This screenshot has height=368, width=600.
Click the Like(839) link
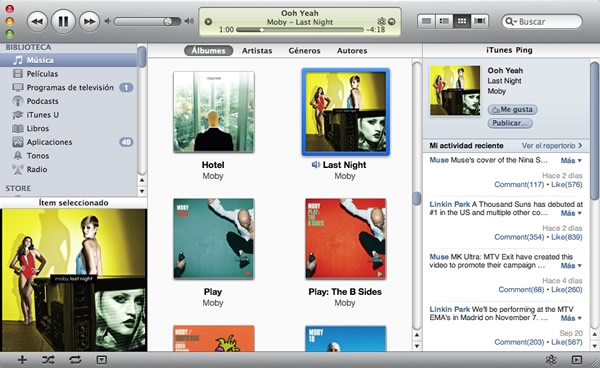pos(567,237)
